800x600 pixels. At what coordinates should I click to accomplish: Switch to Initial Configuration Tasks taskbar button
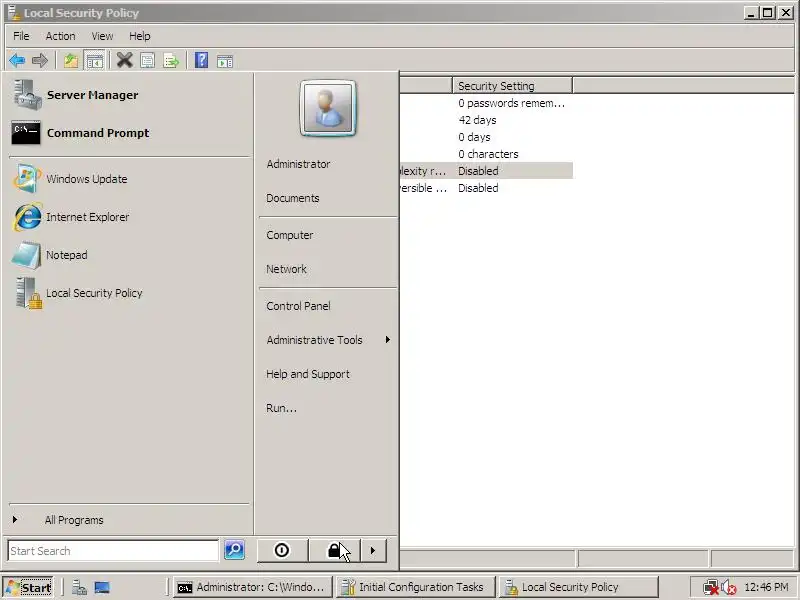pos(415,587)
